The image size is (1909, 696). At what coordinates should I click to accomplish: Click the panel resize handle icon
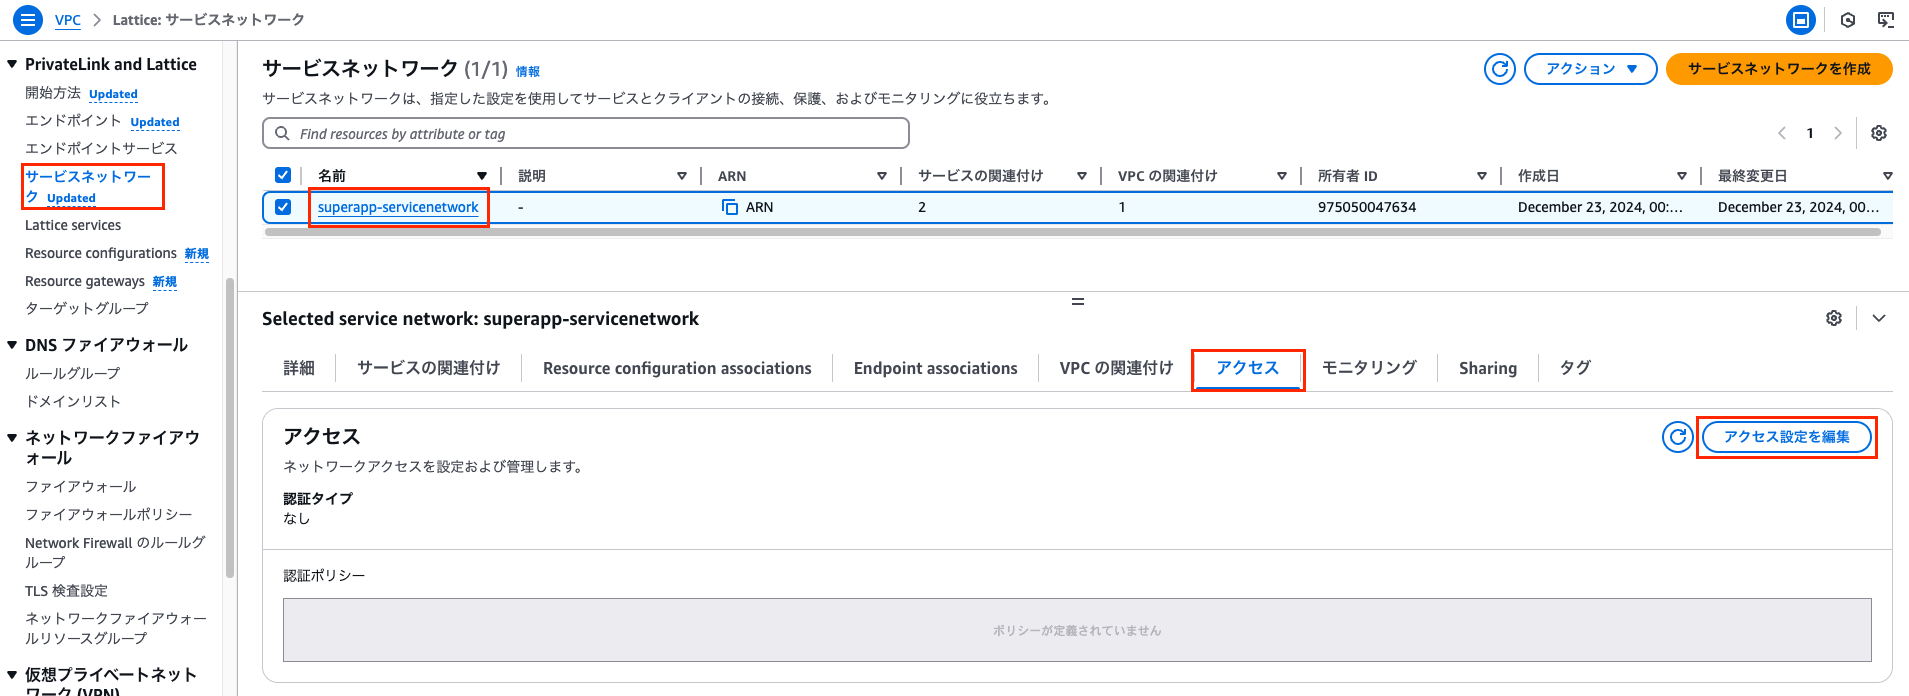1078,301
